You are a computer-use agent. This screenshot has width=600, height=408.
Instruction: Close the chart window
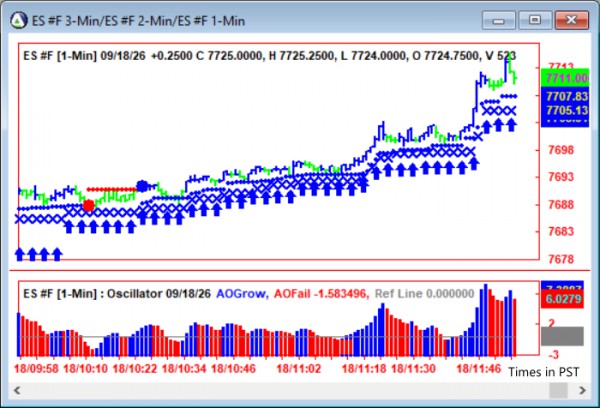click(x=571, y=20)
